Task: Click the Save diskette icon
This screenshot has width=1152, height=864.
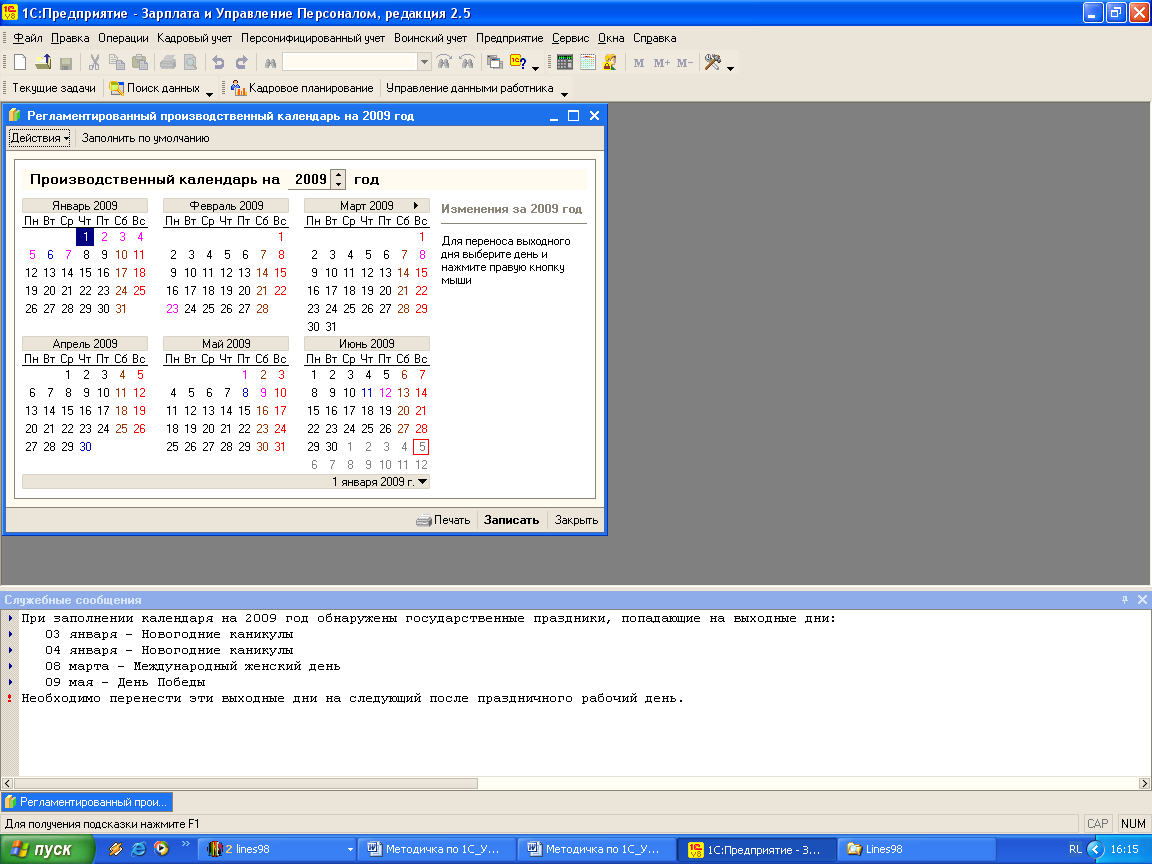Action: coord(66,62)
